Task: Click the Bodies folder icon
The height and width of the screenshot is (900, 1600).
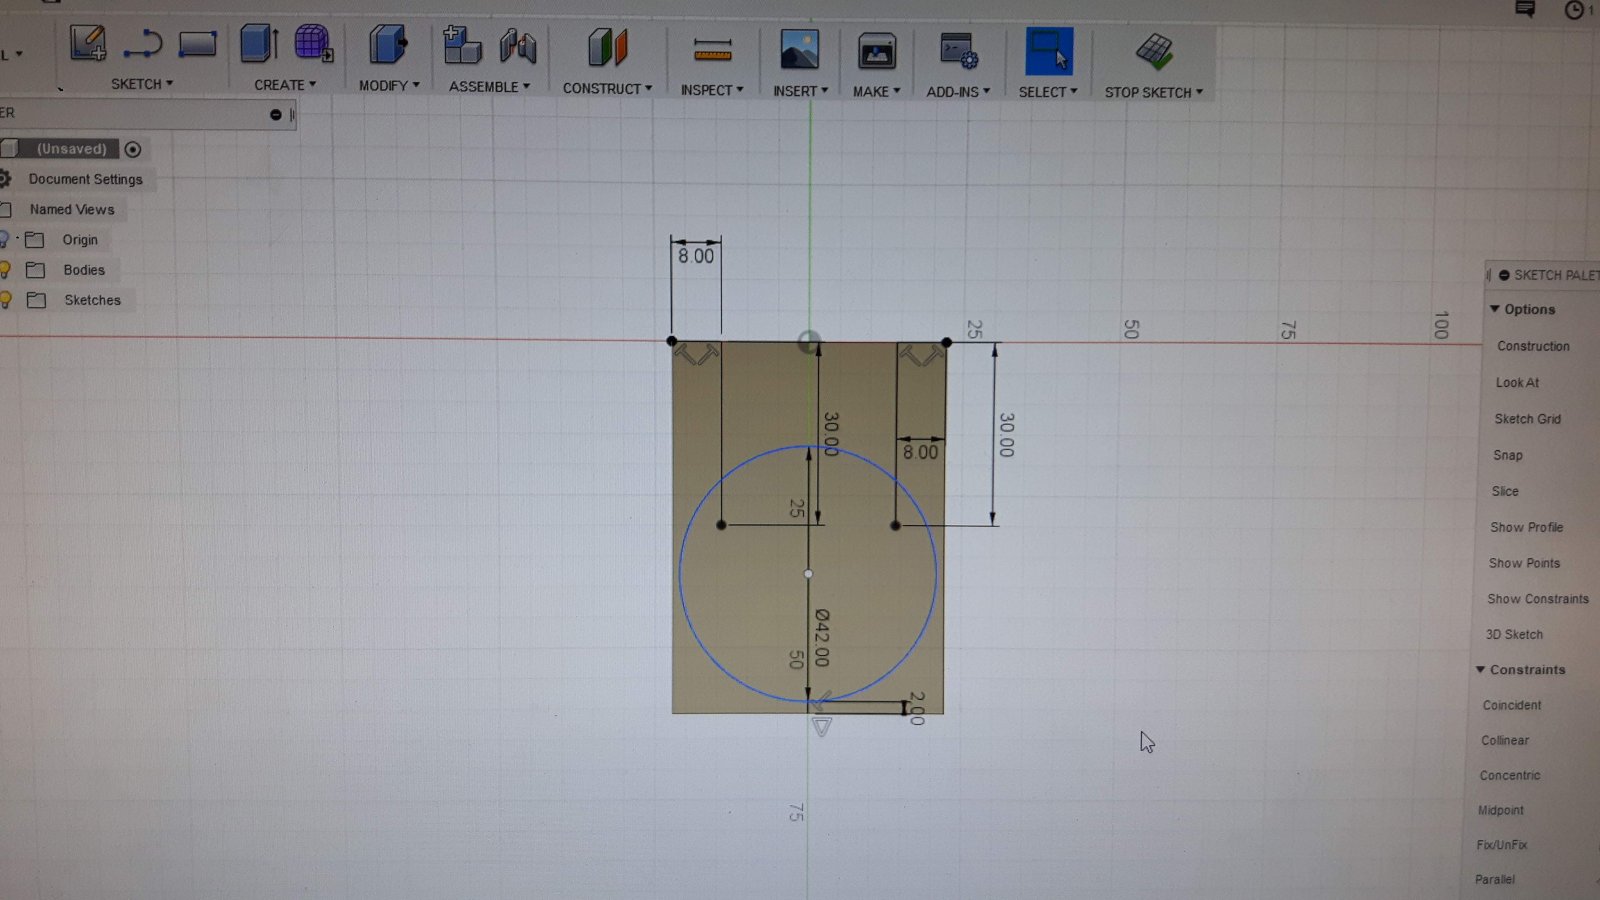Action: click(x=36, y=270)
